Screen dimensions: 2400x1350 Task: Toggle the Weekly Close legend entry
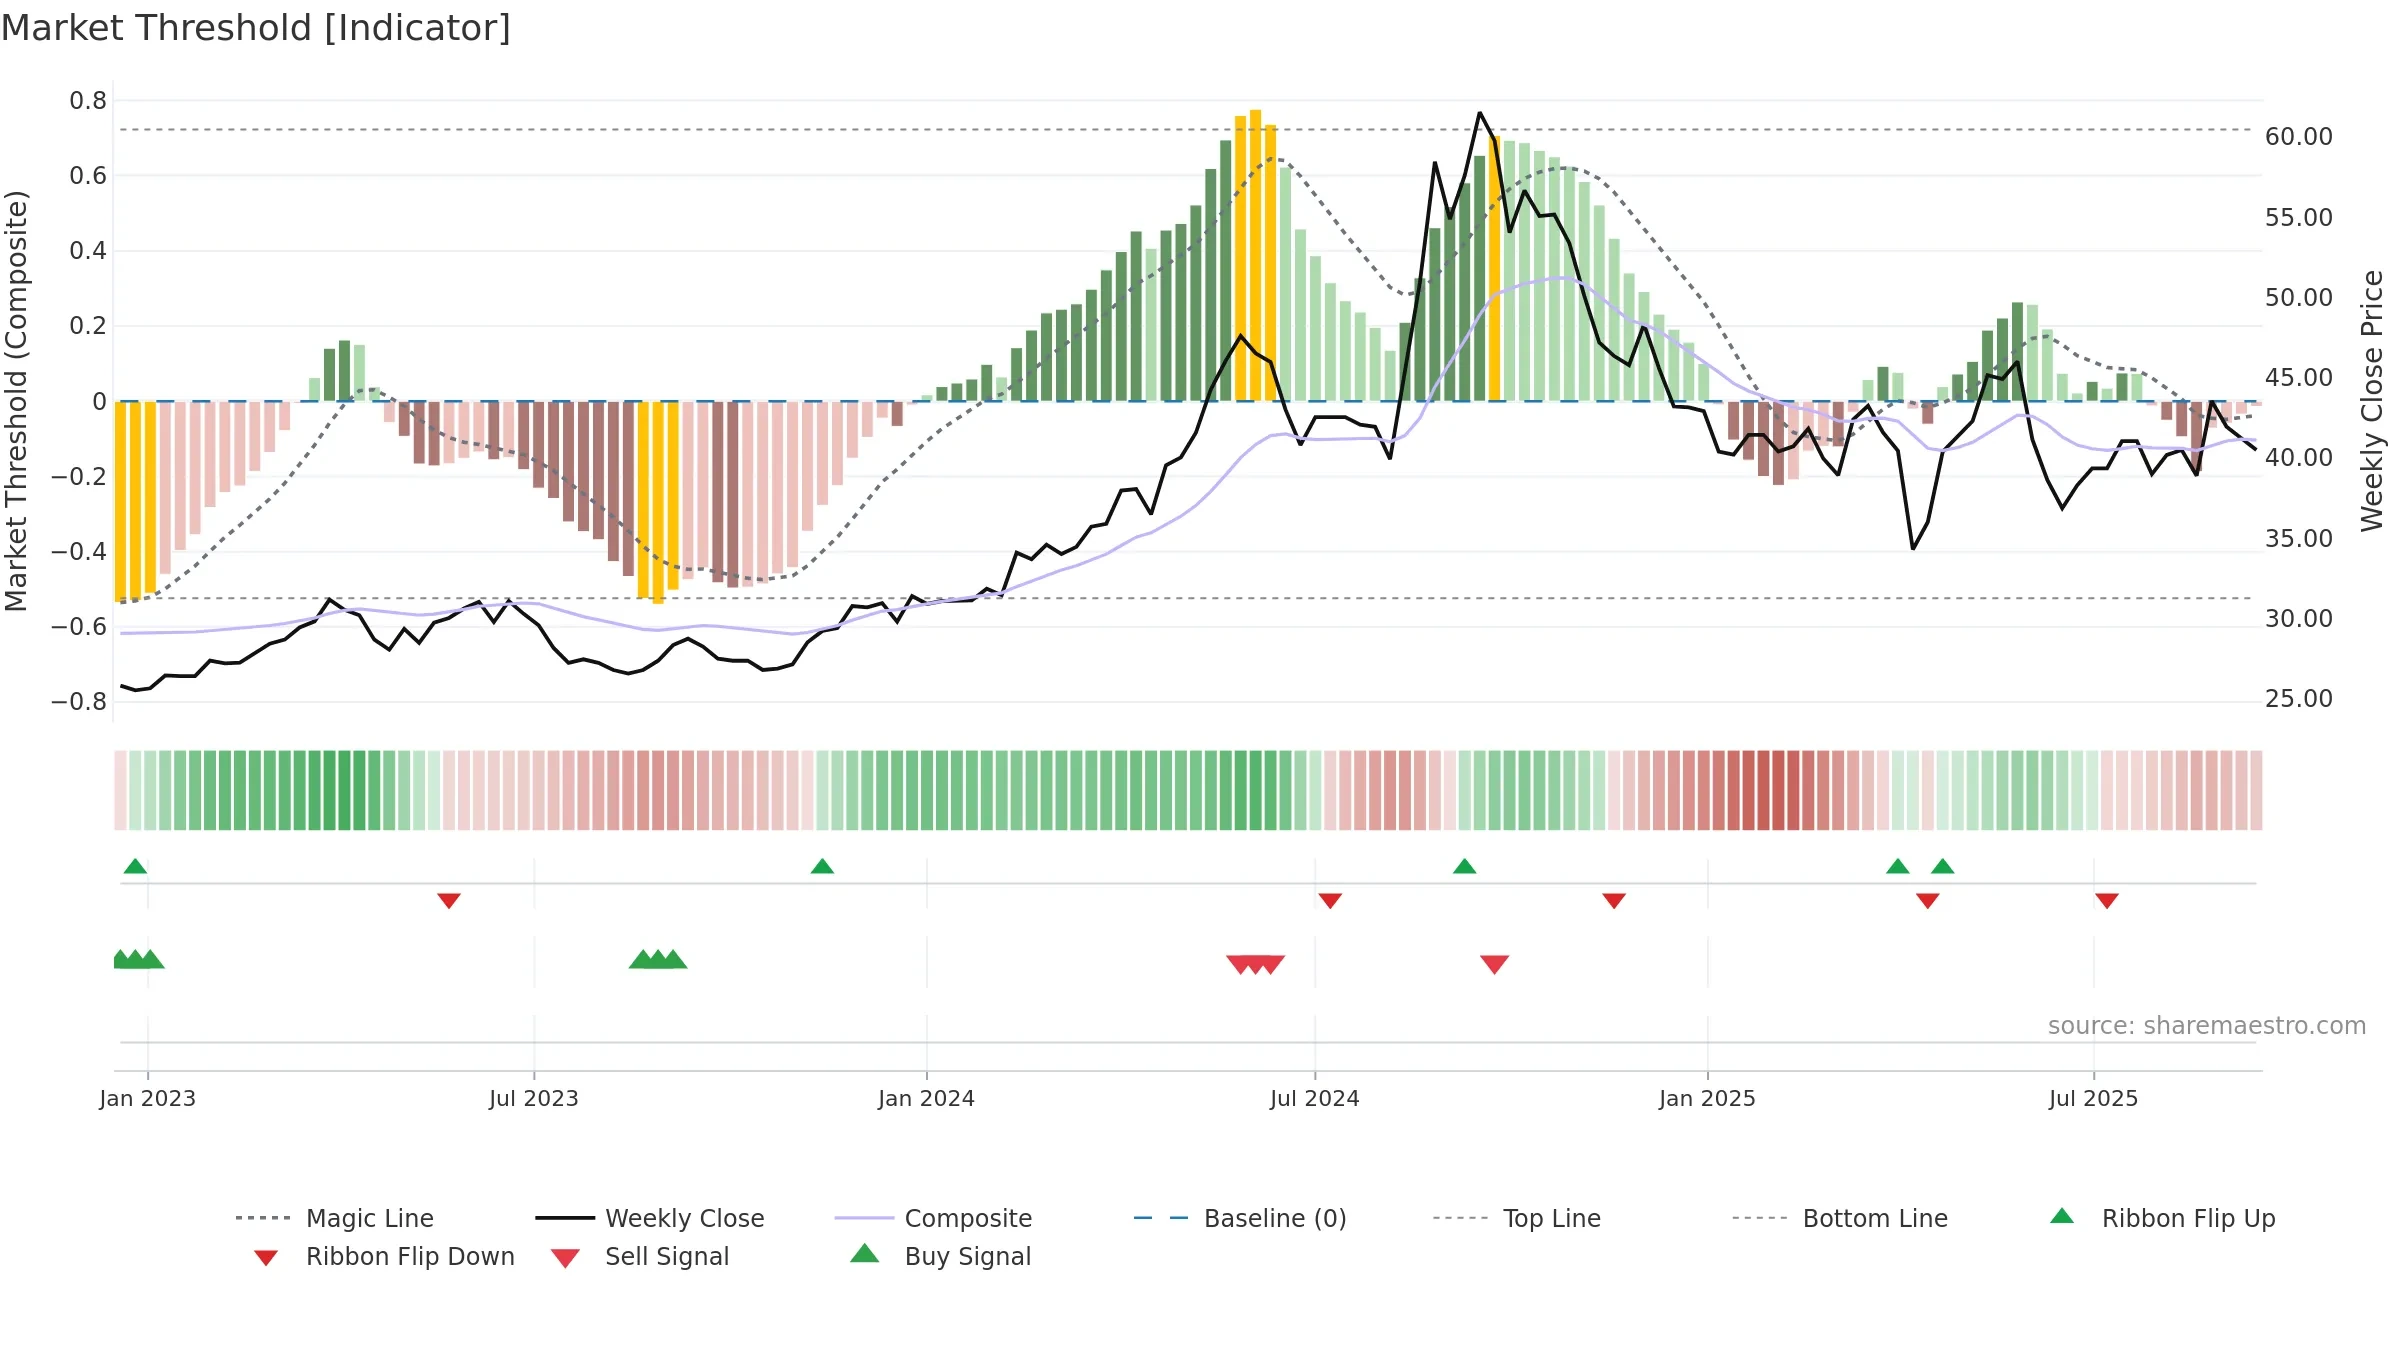coord(650,1218)
